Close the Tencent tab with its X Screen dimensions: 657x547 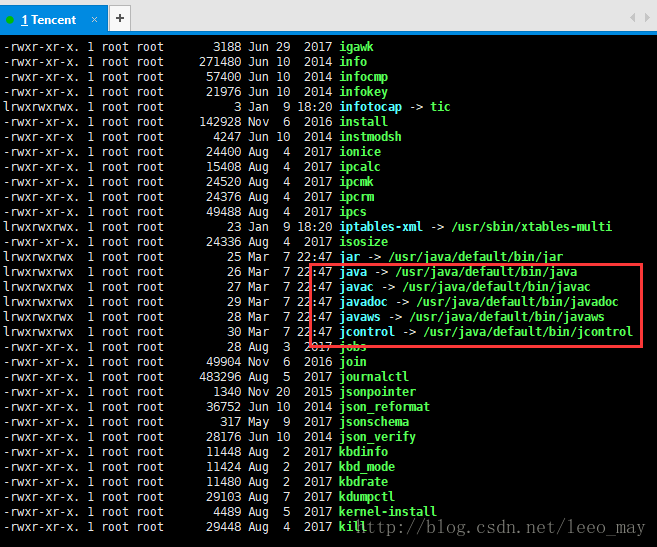coord(94,19)
